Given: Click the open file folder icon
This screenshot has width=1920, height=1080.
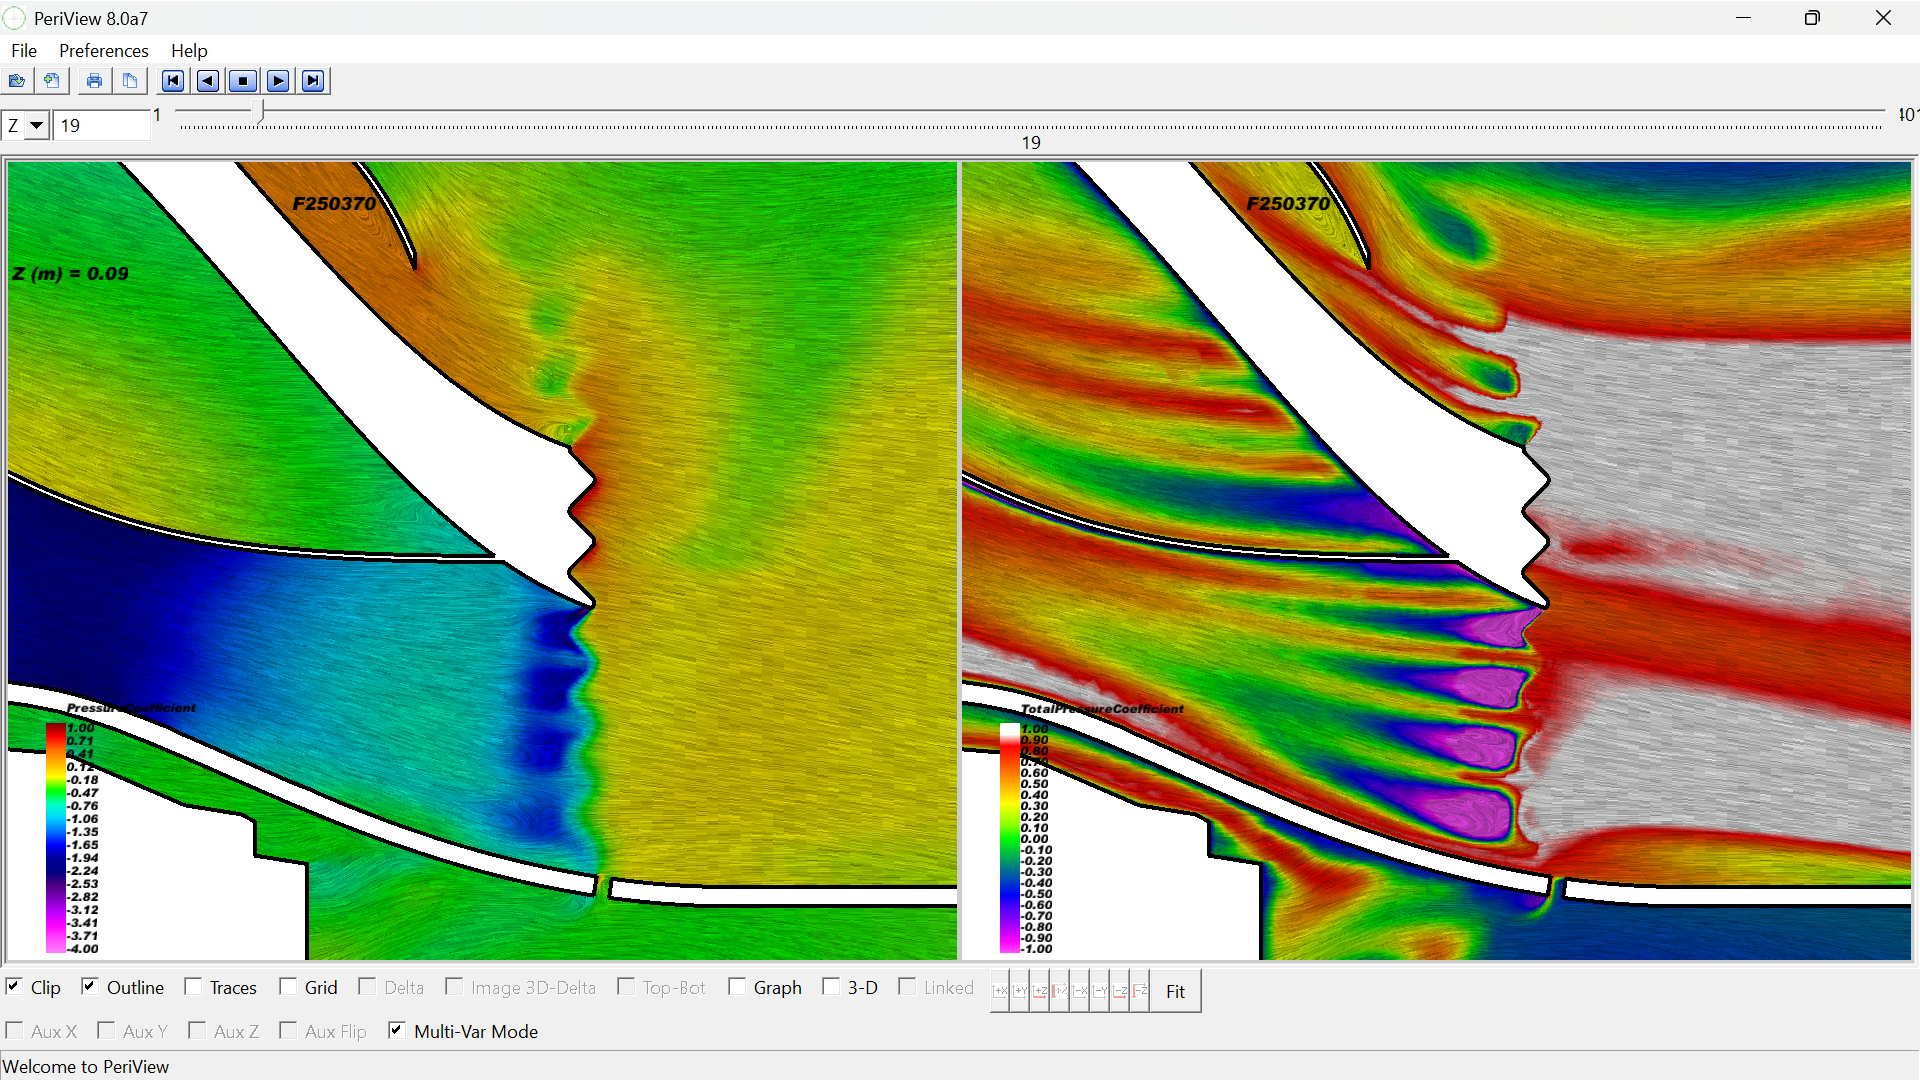Looking at the screenshot, I should 17,81.
